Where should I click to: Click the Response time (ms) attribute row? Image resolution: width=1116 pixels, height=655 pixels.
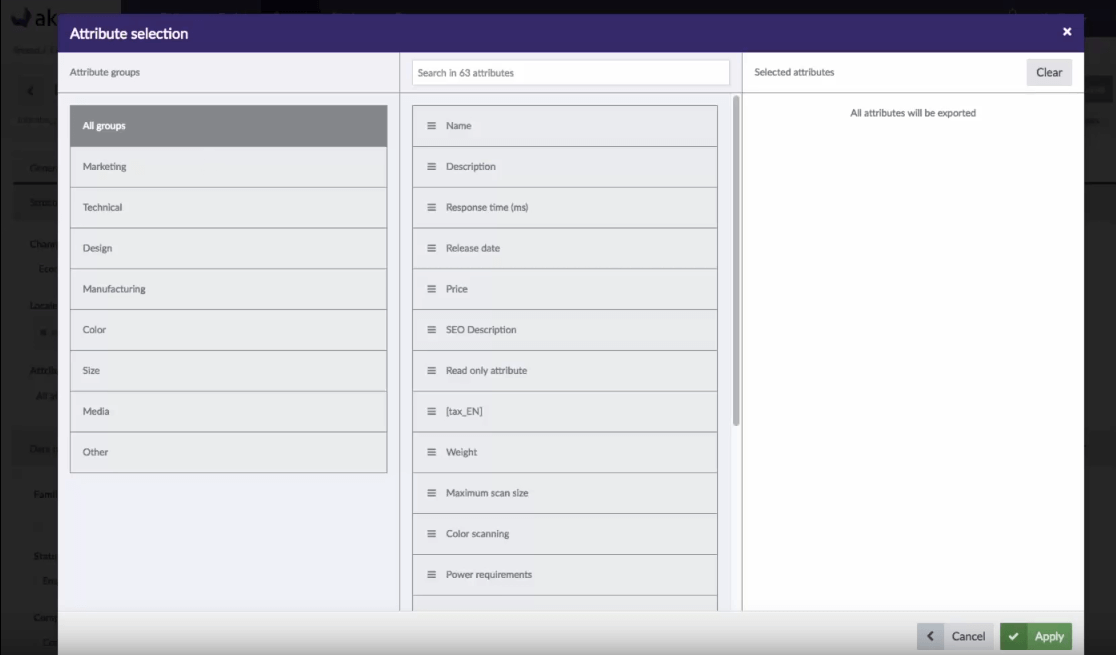pyautogui.click(x=565, y=207)
